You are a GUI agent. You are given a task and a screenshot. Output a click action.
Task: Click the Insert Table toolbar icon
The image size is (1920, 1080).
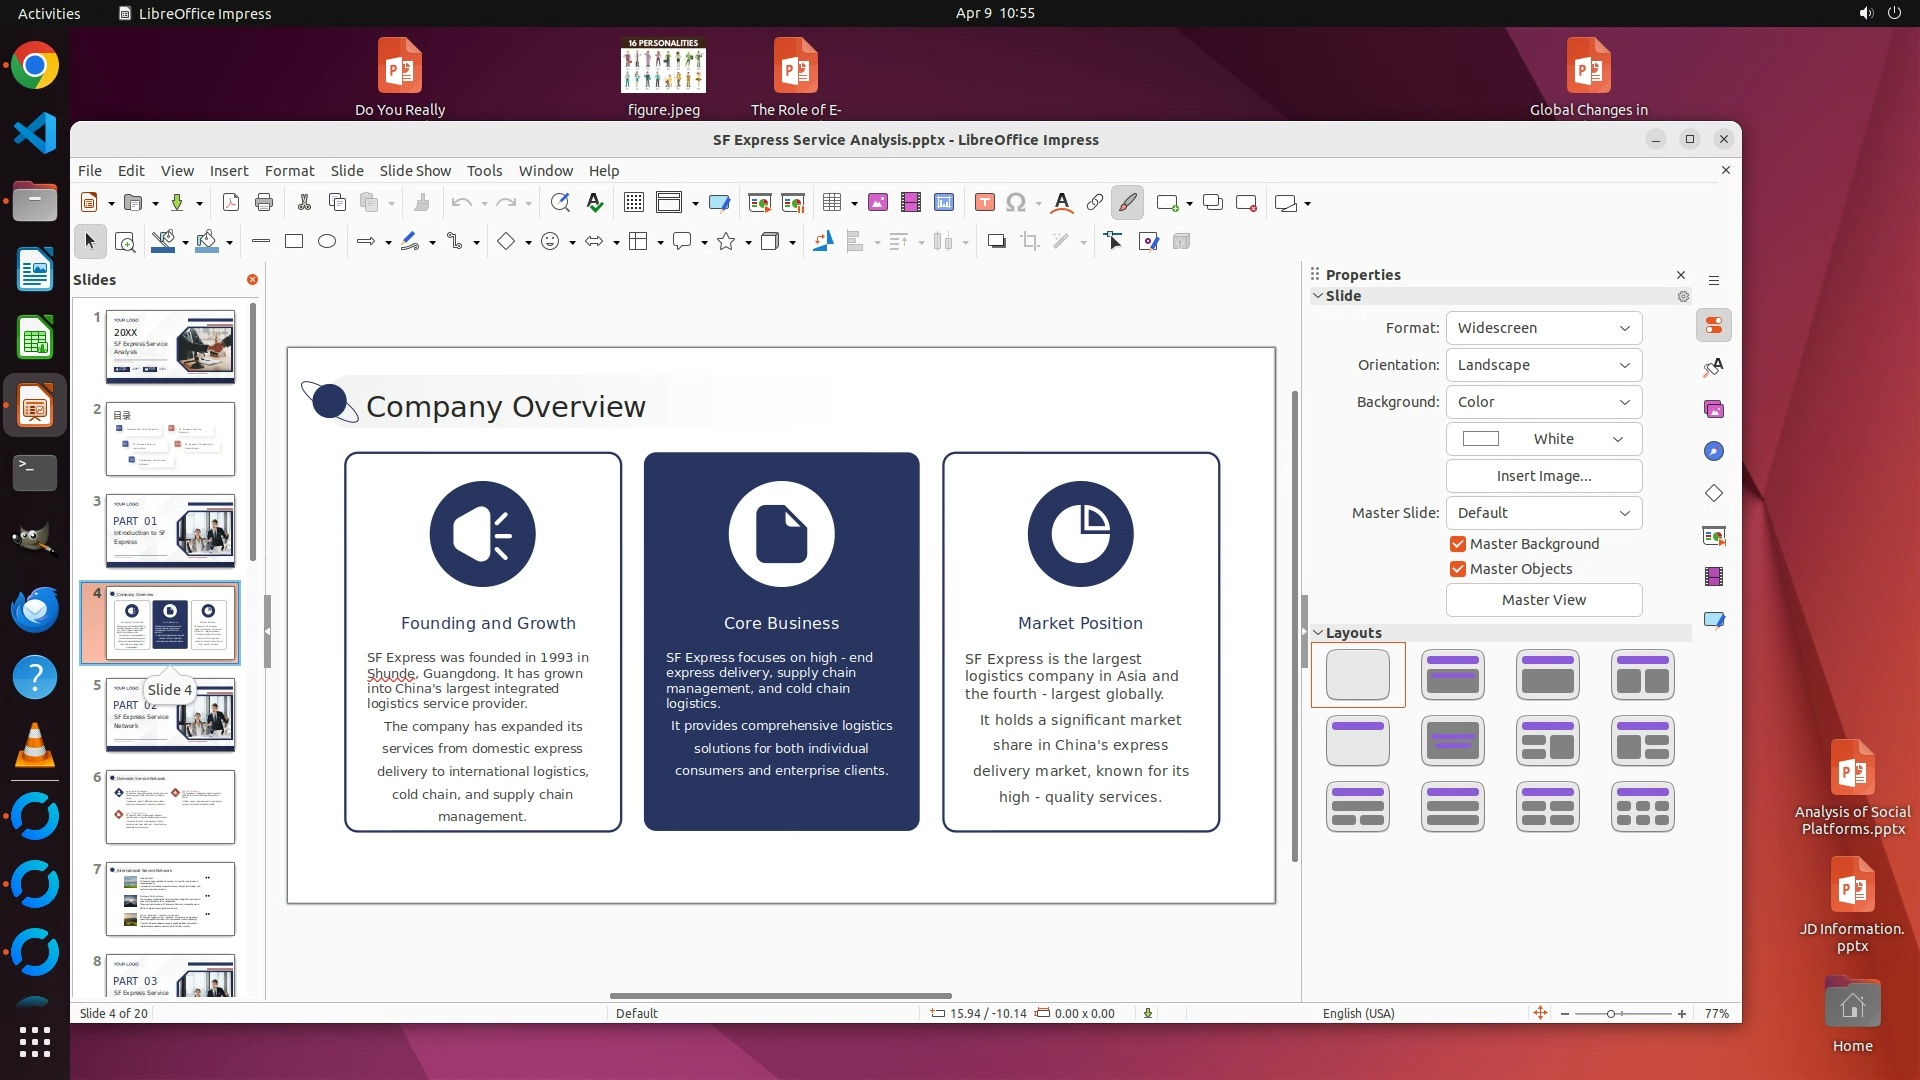[x=831, y=203]
